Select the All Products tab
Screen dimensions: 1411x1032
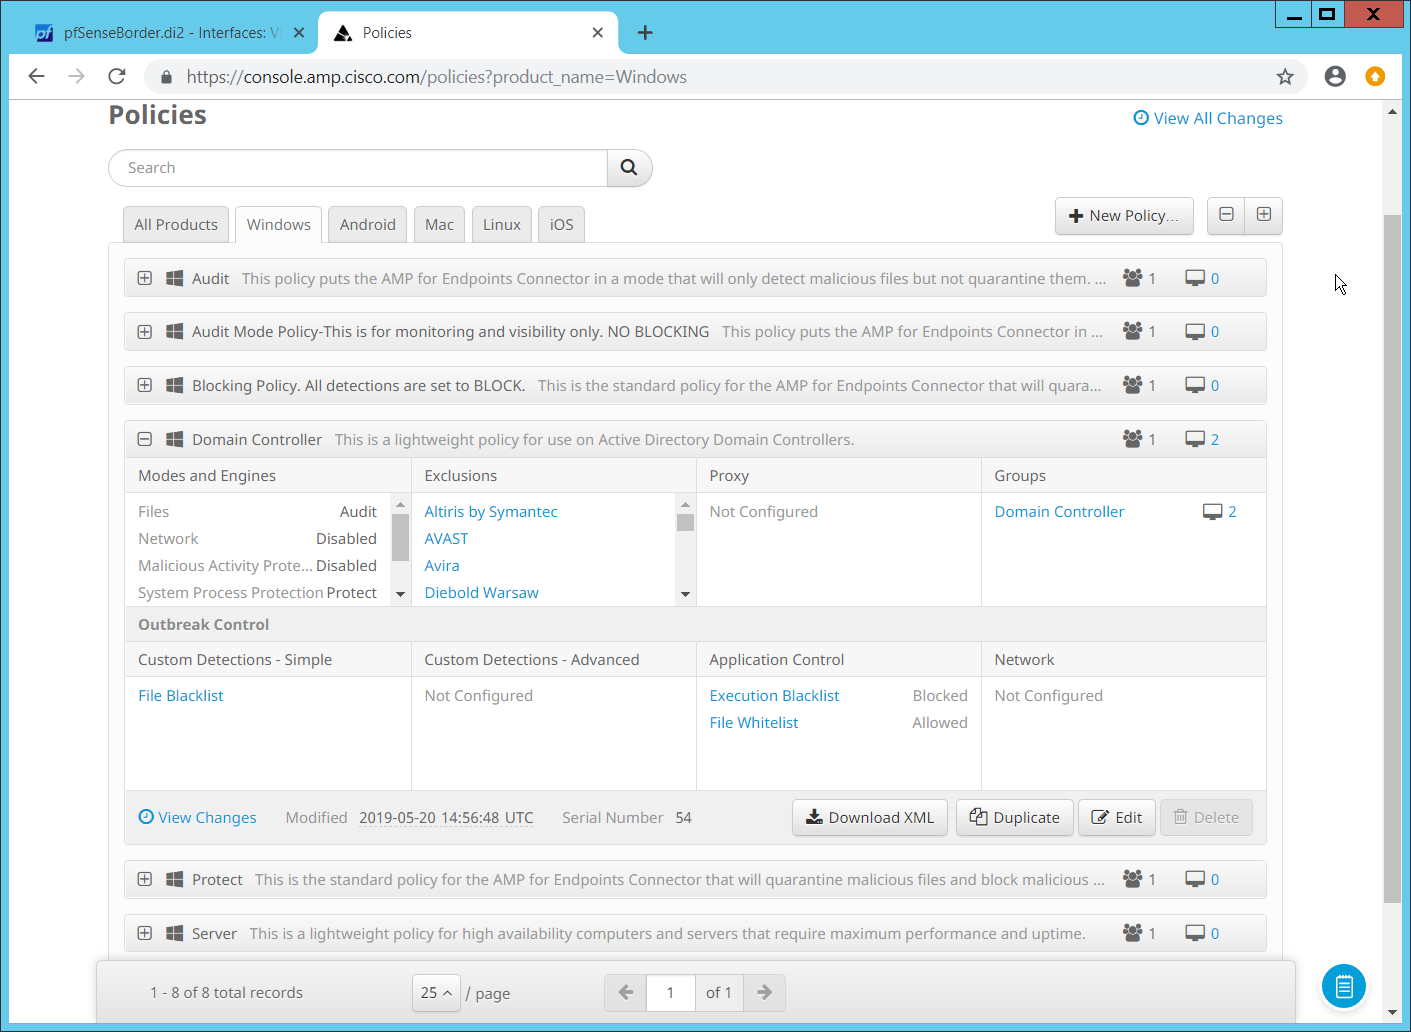click(x=176, y=225)
